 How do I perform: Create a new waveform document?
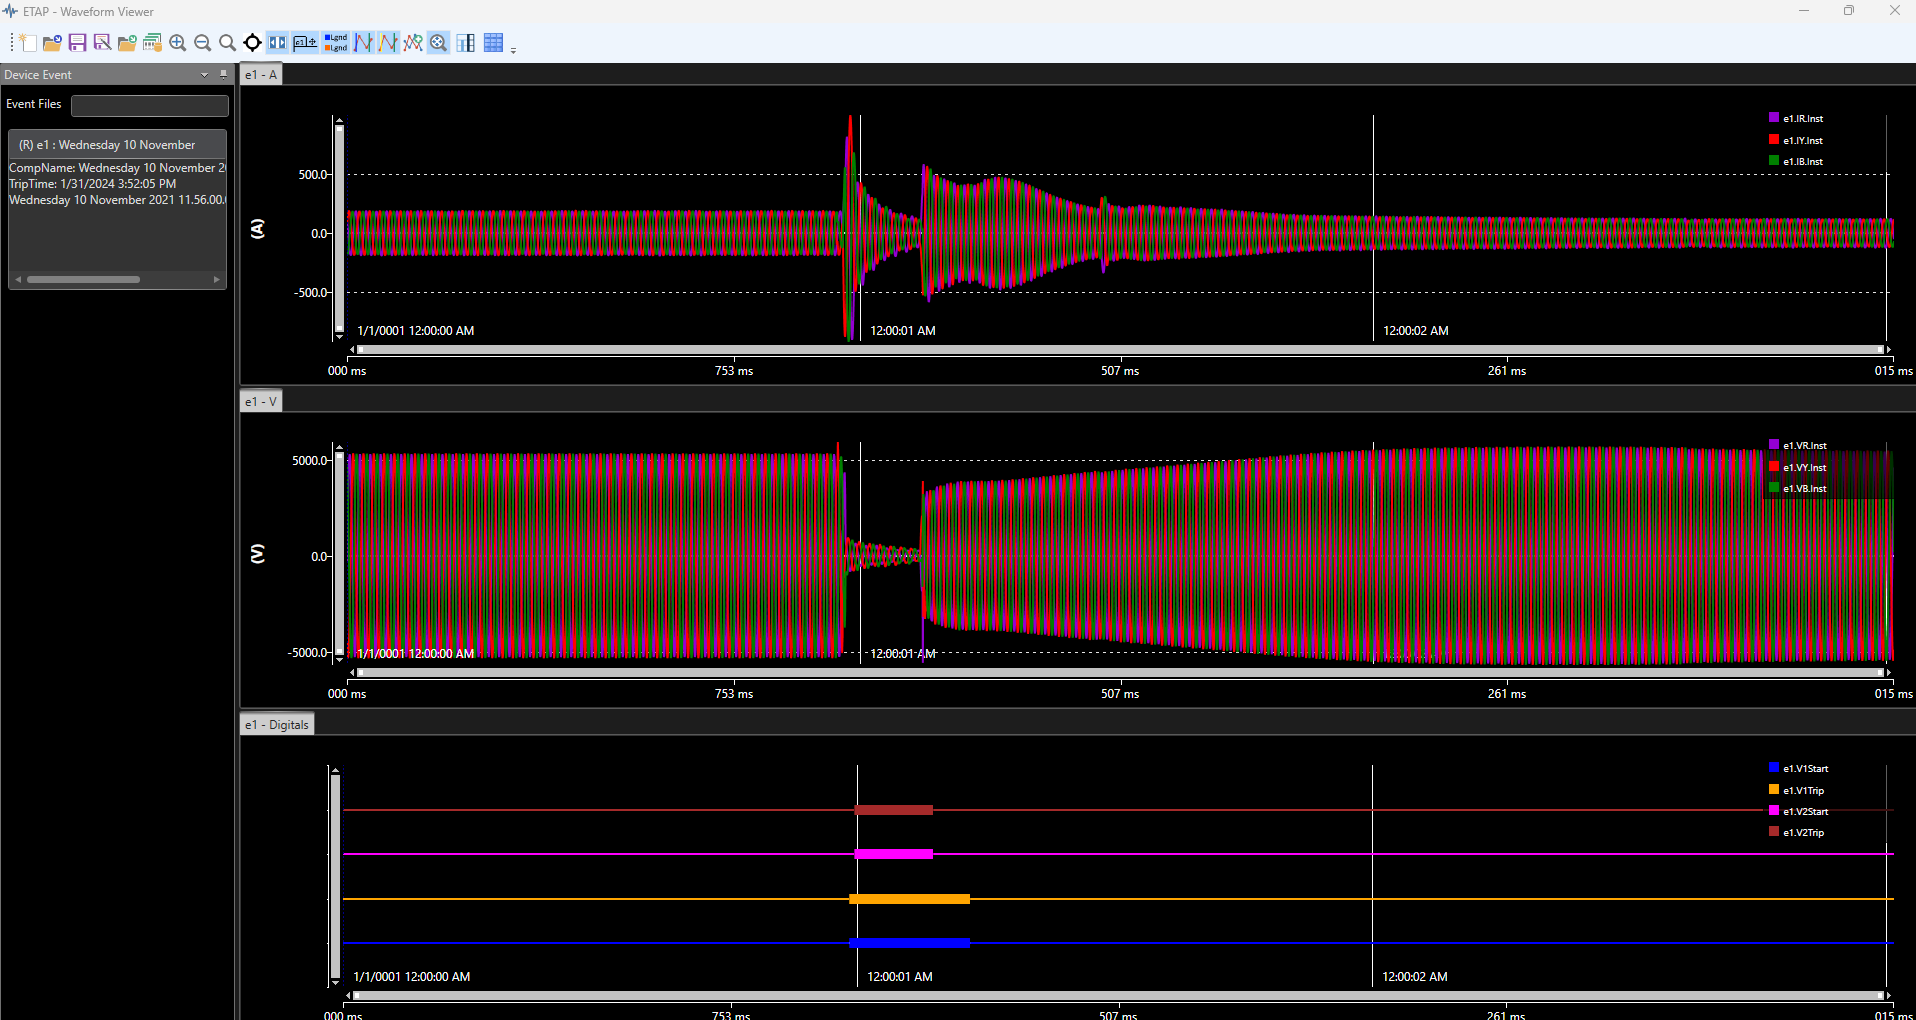point(28,43)
